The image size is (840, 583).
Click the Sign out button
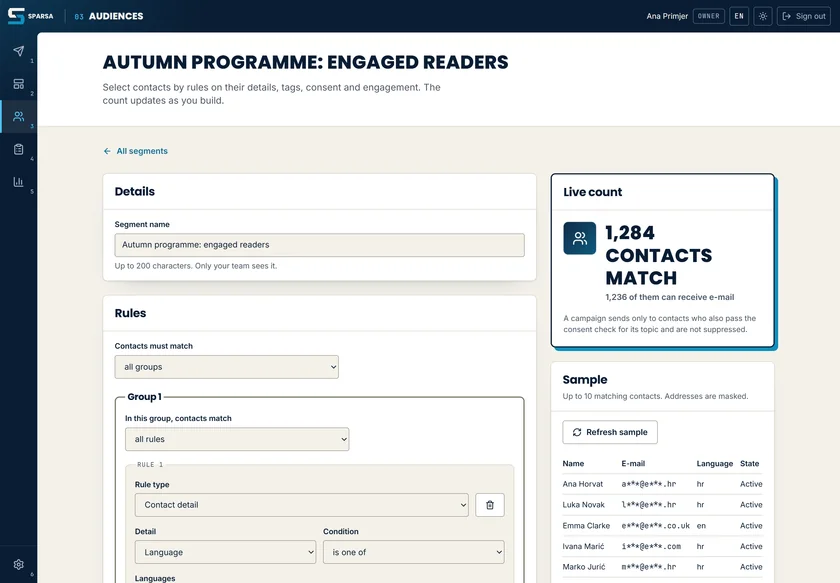(x=804, y=16)
